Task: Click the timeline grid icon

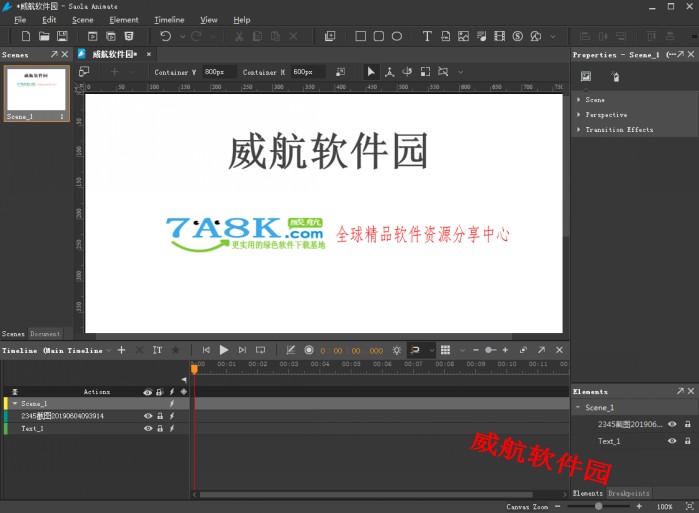Action: tap(445, 350)
